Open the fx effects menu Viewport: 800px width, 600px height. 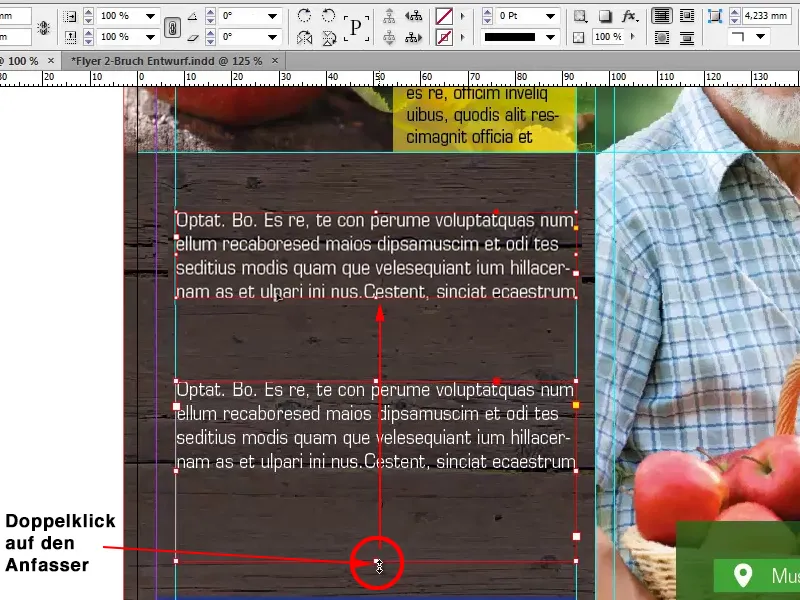630,16
